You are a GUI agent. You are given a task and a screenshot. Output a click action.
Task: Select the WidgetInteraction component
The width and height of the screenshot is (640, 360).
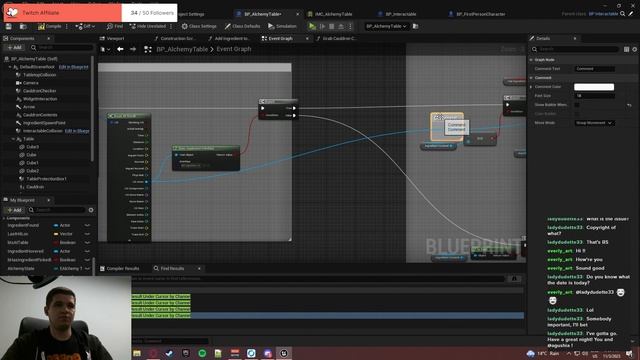(x=40, y=99)
